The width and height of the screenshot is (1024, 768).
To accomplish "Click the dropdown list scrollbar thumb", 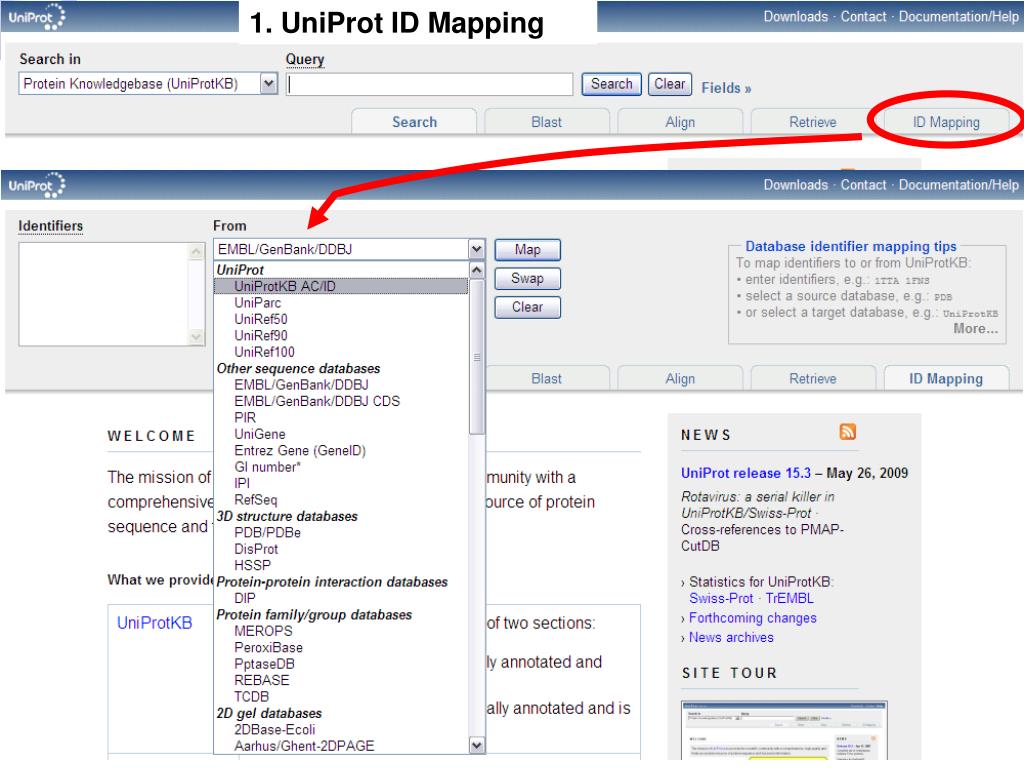I will point(477,357).
